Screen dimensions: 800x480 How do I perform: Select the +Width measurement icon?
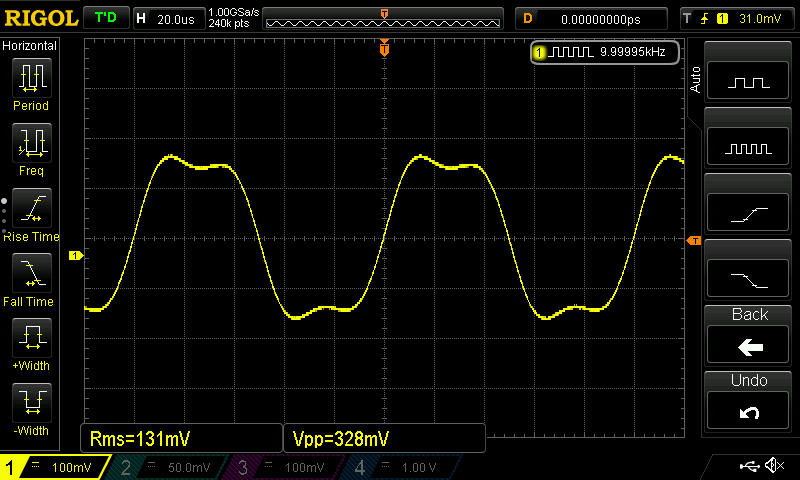(x=32, y=338)
